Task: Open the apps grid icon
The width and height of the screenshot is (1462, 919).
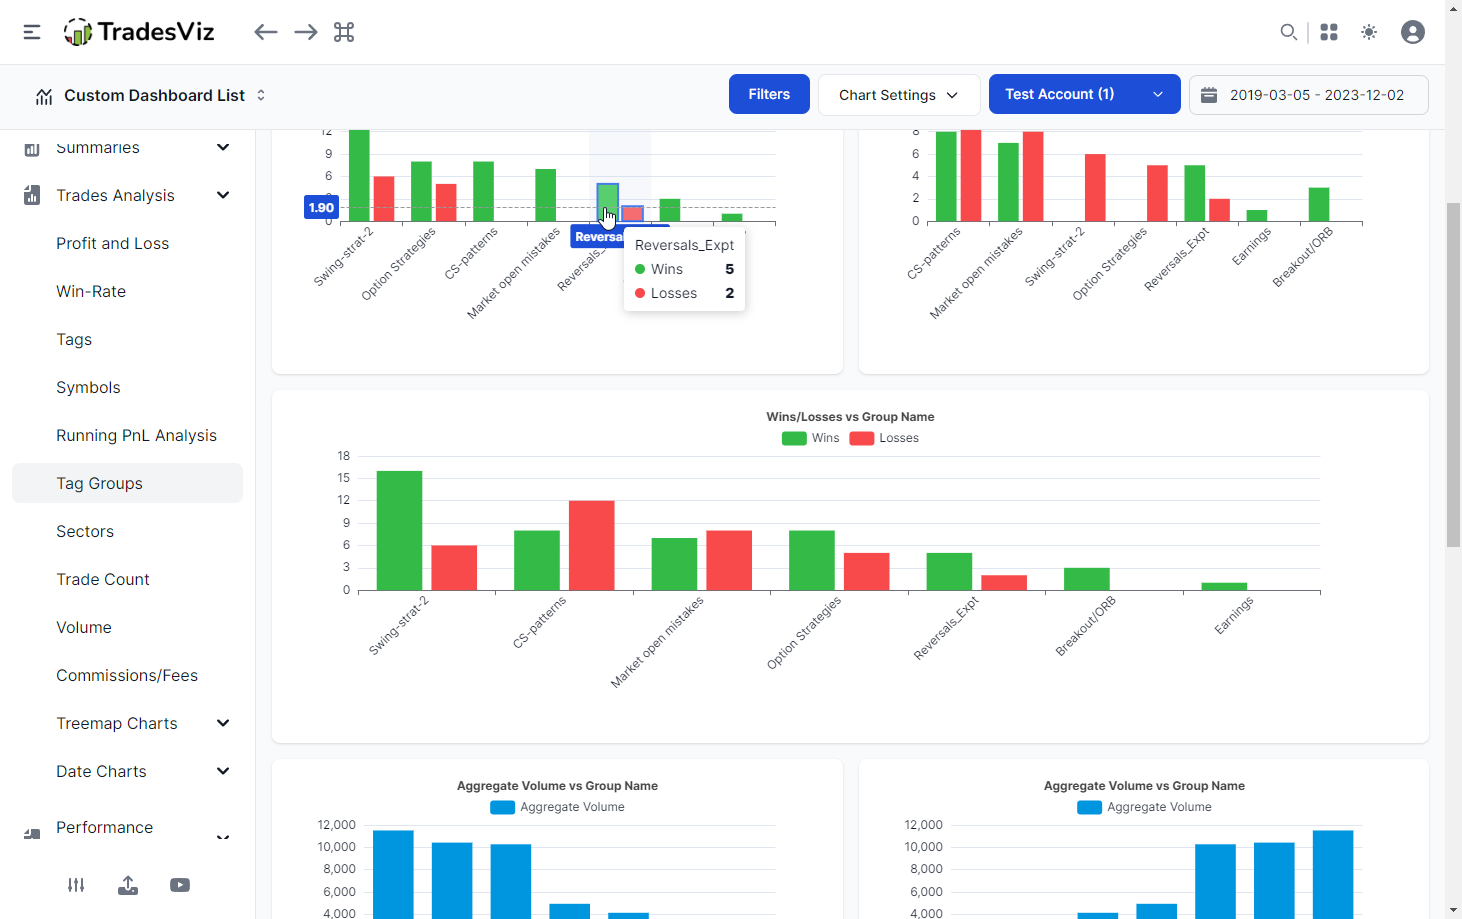Action: click(1329, 32)
